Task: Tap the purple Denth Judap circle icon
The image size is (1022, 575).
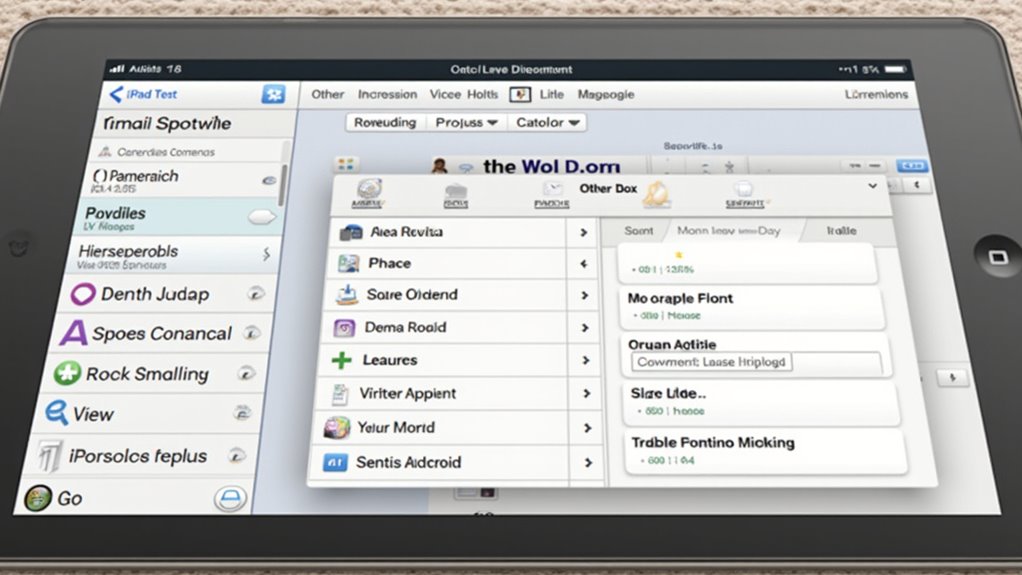Action: pyautogui.click(x=84, y=294)
